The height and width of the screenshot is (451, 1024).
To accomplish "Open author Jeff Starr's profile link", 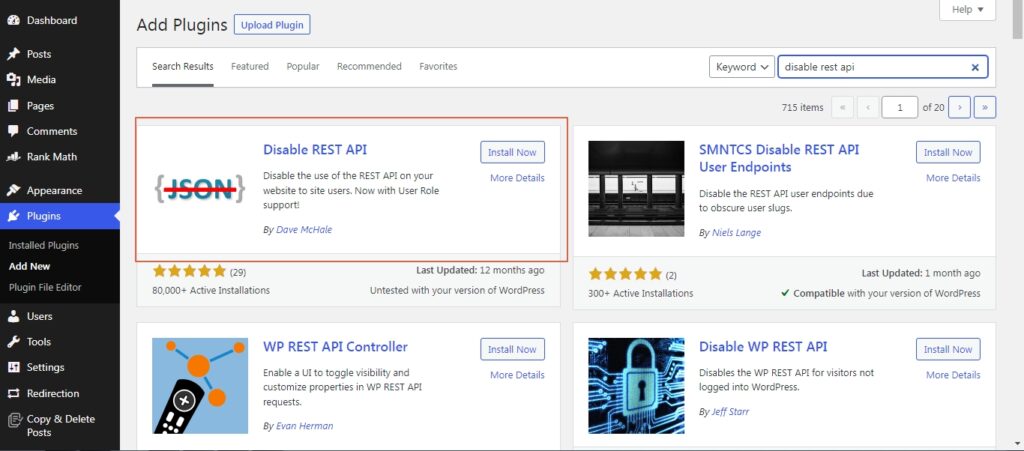I will [x=731, y=412].
